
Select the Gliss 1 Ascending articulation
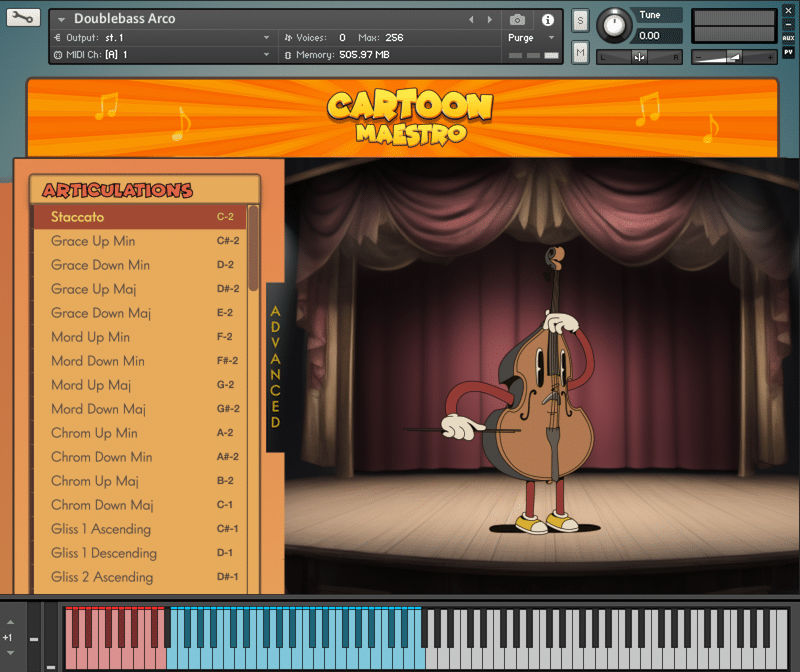click(x=100, y=529)
